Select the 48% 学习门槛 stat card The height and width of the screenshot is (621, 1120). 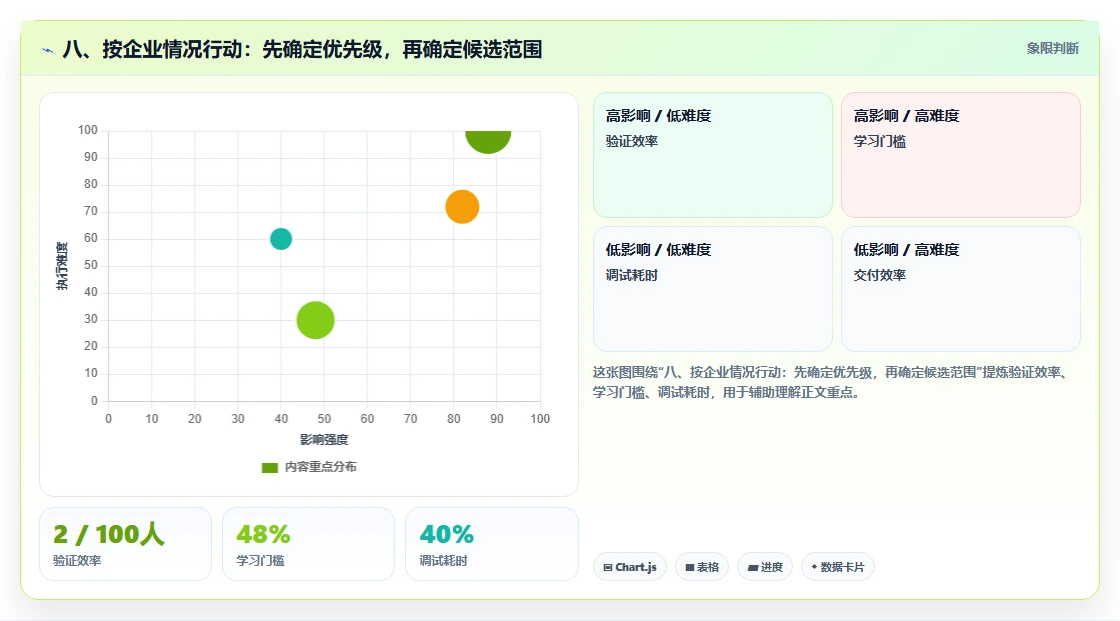tap(309, 544)
